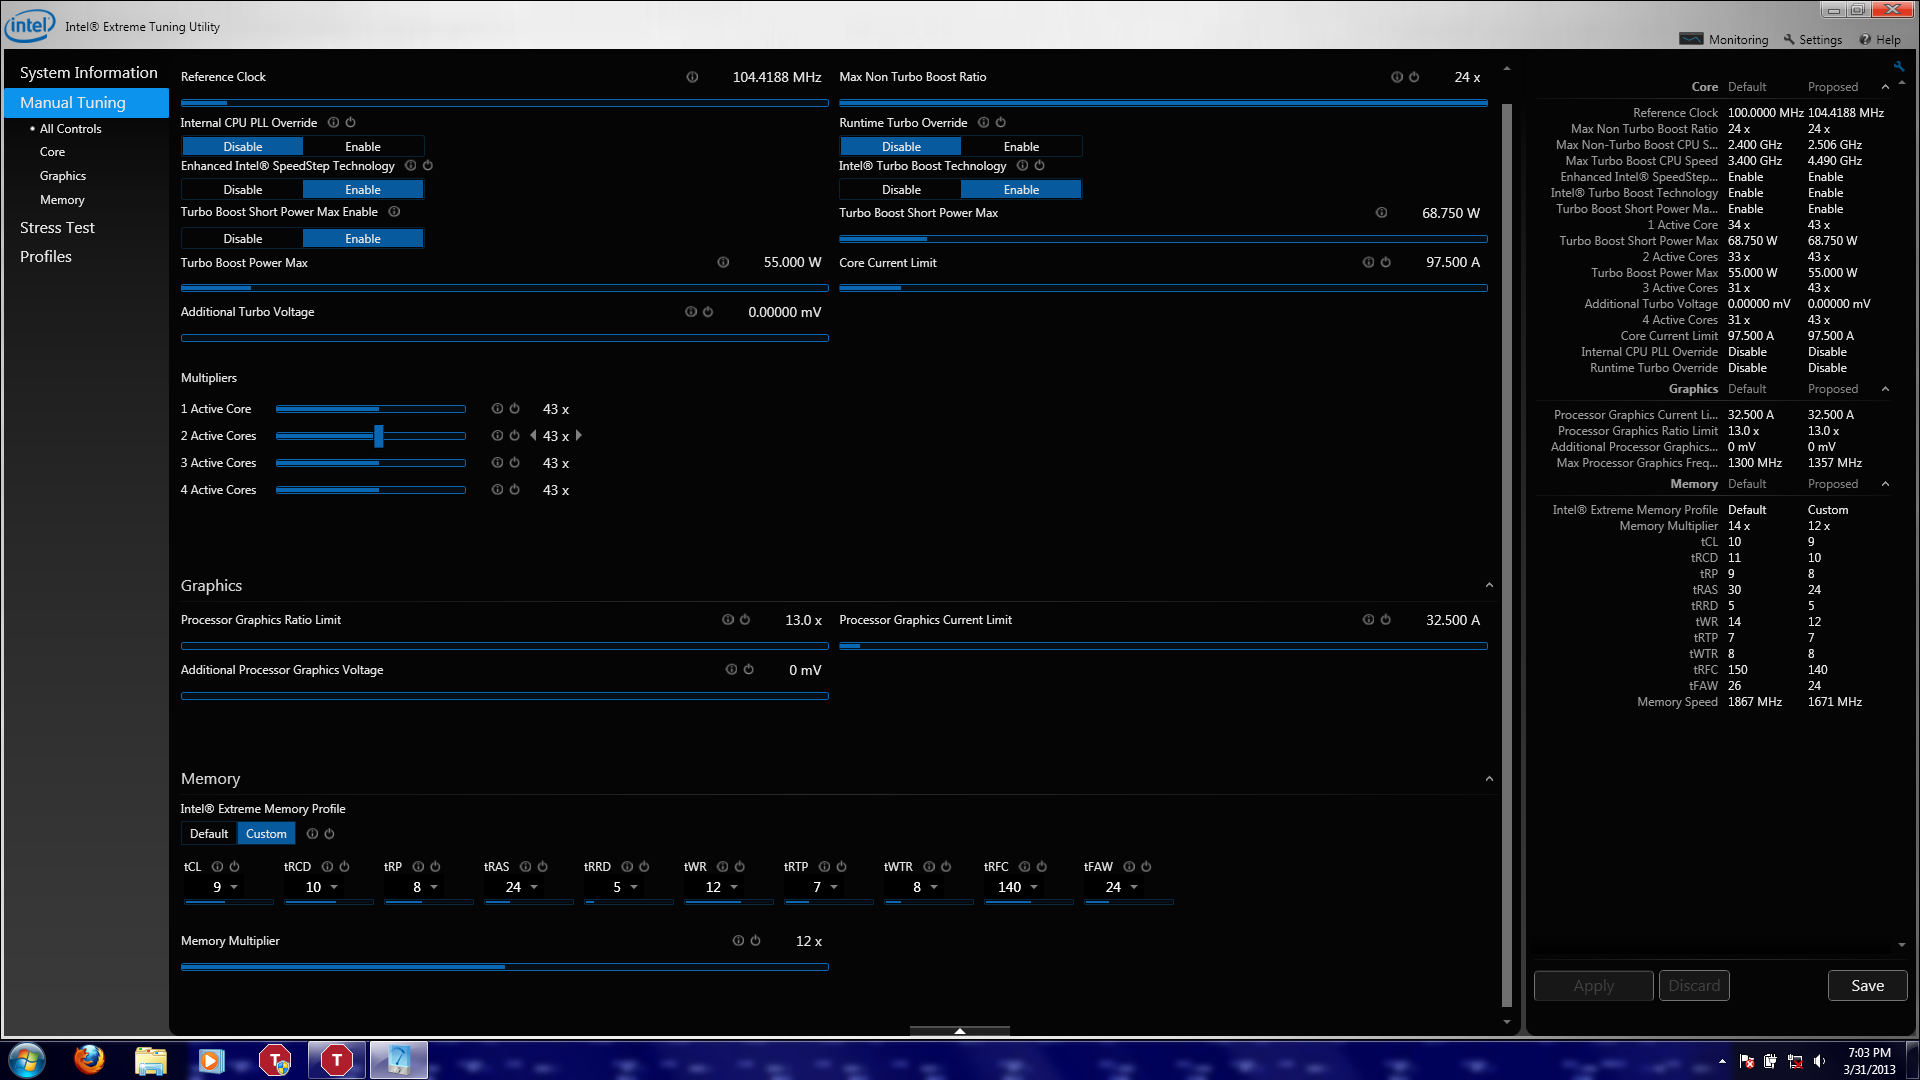The image size is (1920, 1080).
Task: Show info for Internal CPU PLL Override
Action: tap(333, 123)
